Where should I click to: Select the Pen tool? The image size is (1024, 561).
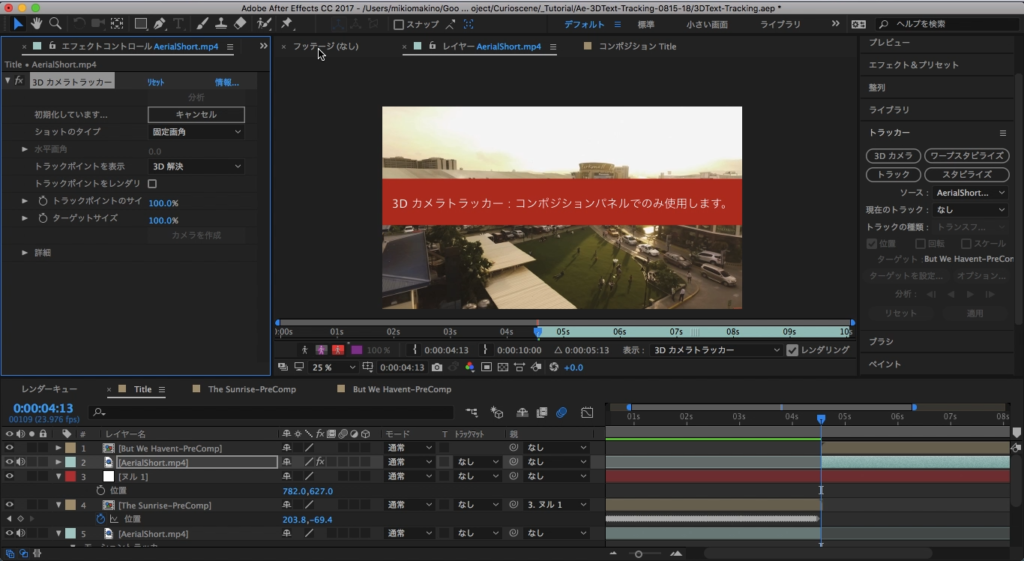[159, 23]
